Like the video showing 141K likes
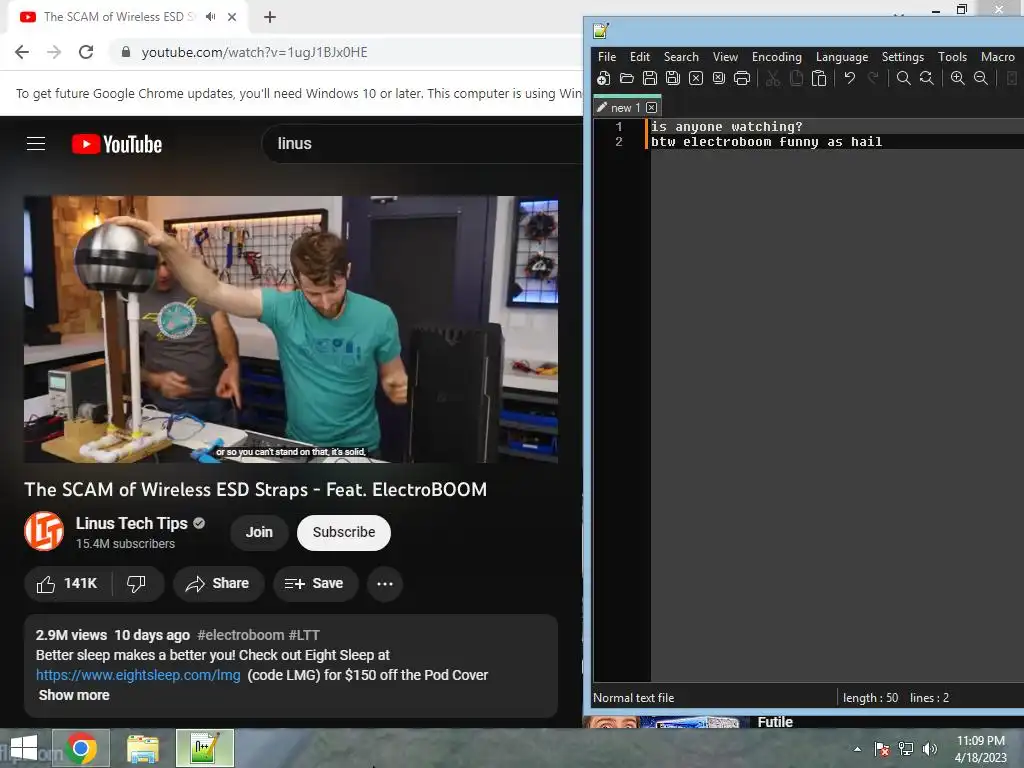Viewport: 1024px width, 768px height. click(67, 584)
